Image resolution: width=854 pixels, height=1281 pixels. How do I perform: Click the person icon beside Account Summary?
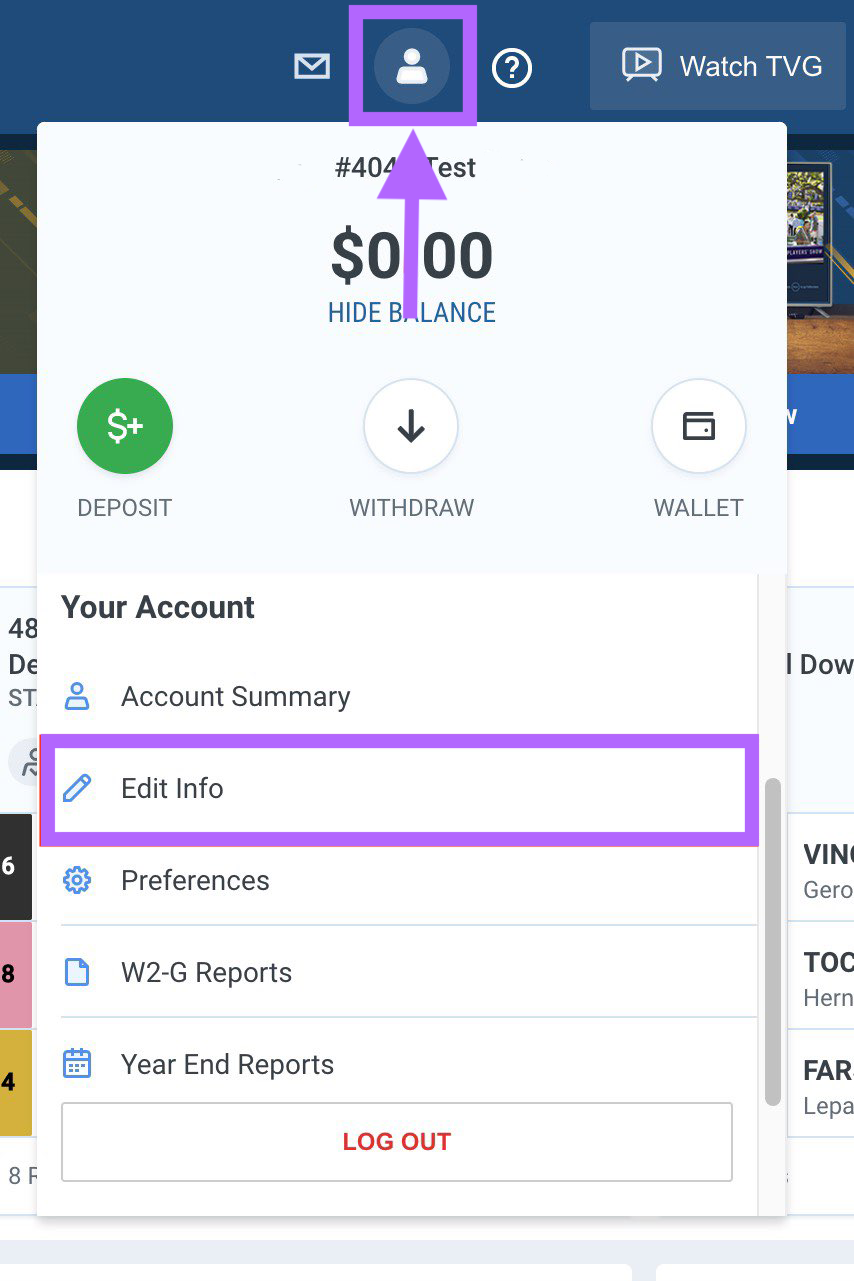pyautogui.click(x=77, y=696)
